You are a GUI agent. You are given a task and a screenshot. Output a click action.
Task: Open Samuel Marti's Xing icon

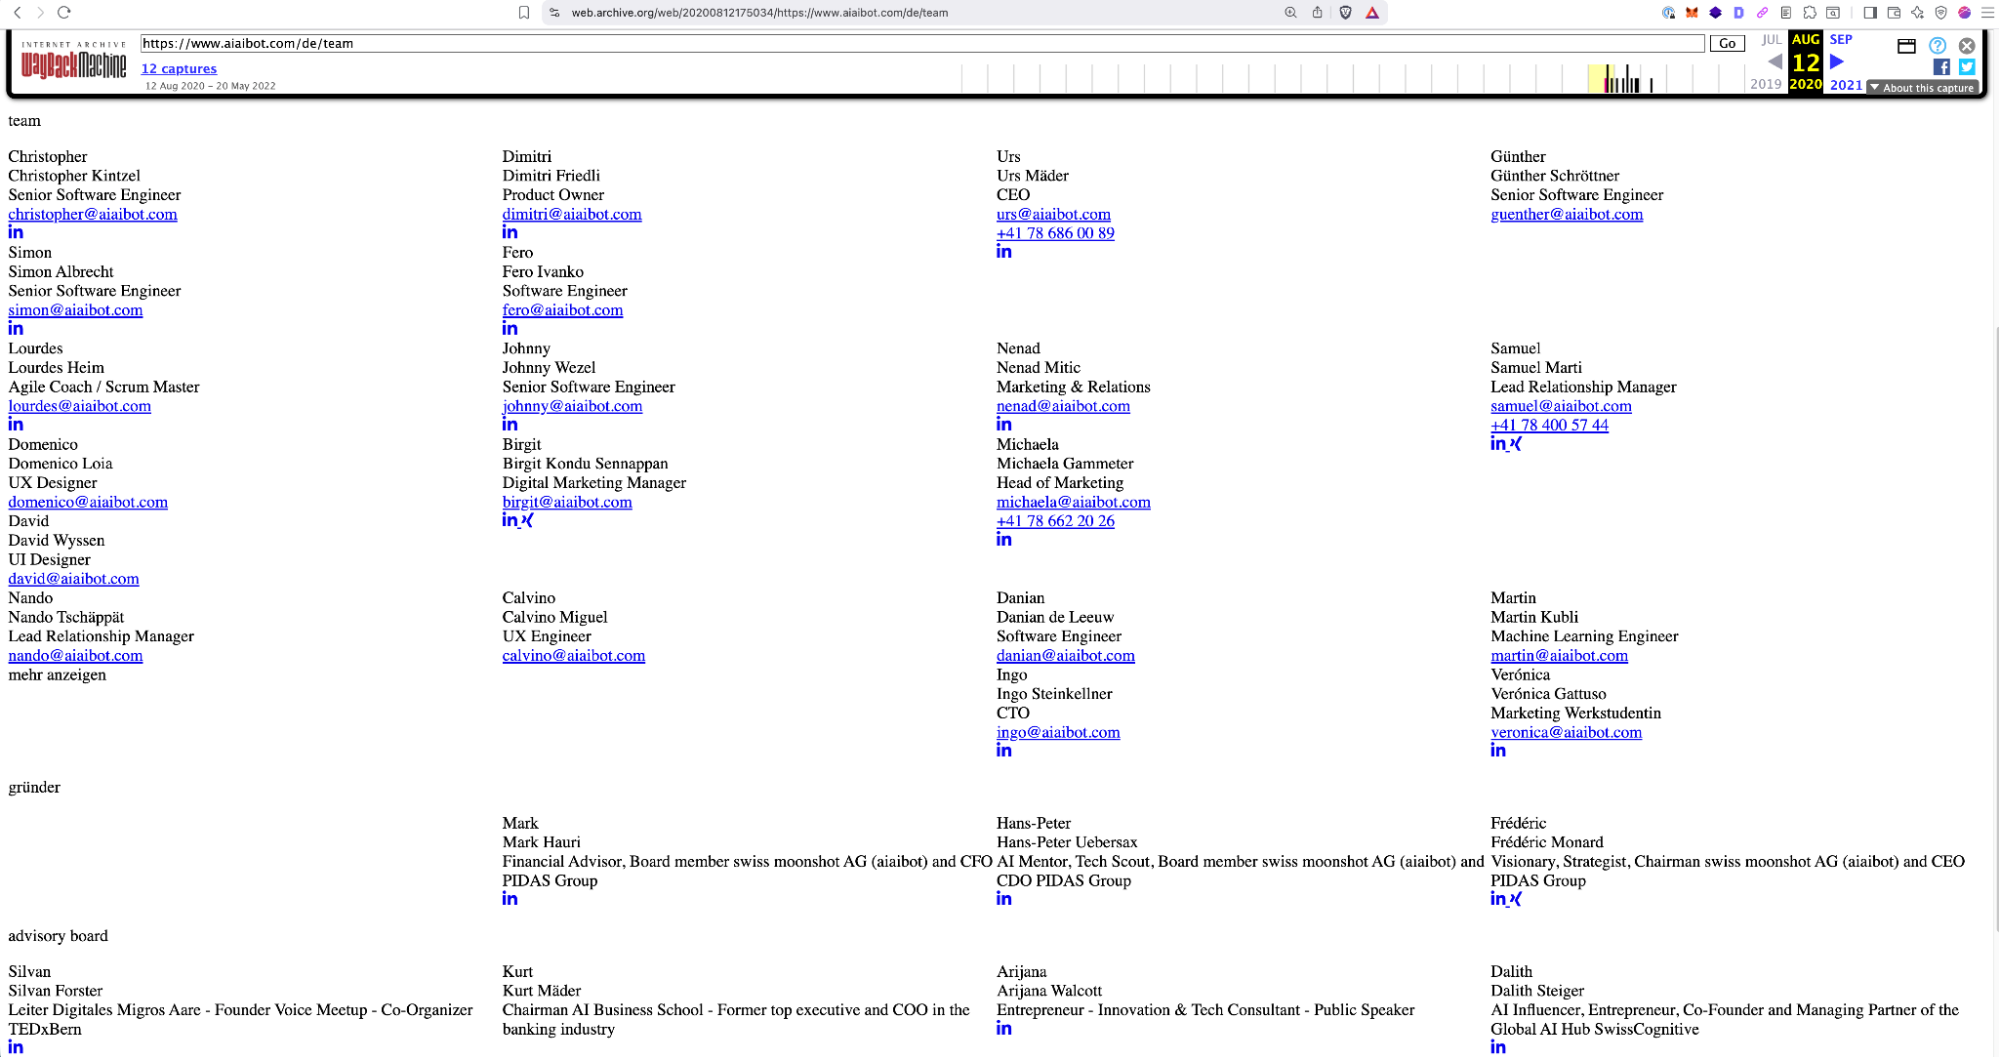pos(1516,444)
